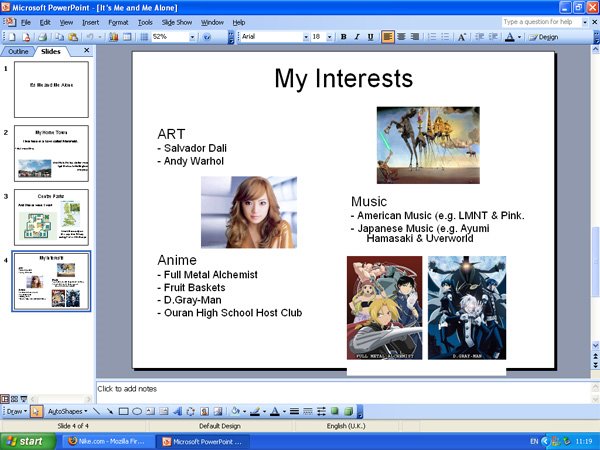Image resolution: width=600 pixels, height=450 pixels.
Task: Create a new blank presentation
Action: [x=12, y=37]
